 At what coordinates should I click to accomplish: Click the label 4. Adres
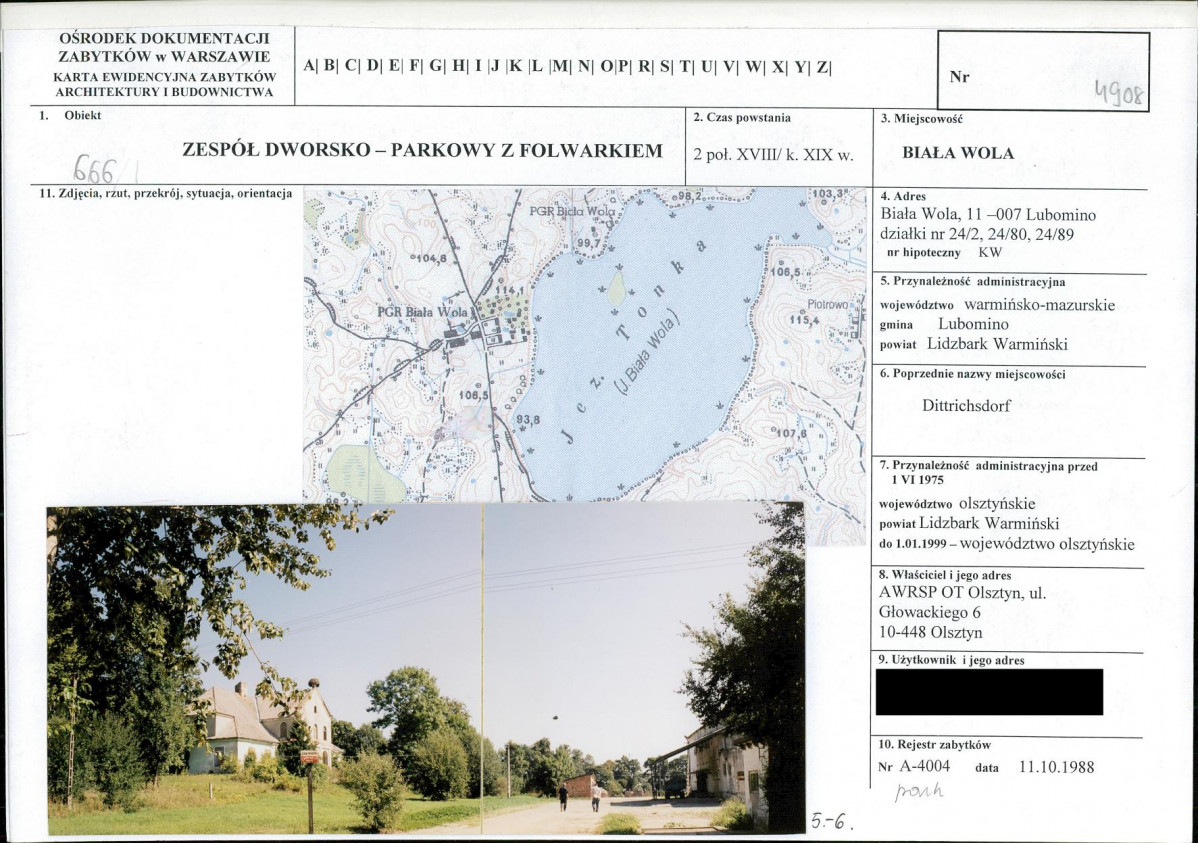coord(903,197)
